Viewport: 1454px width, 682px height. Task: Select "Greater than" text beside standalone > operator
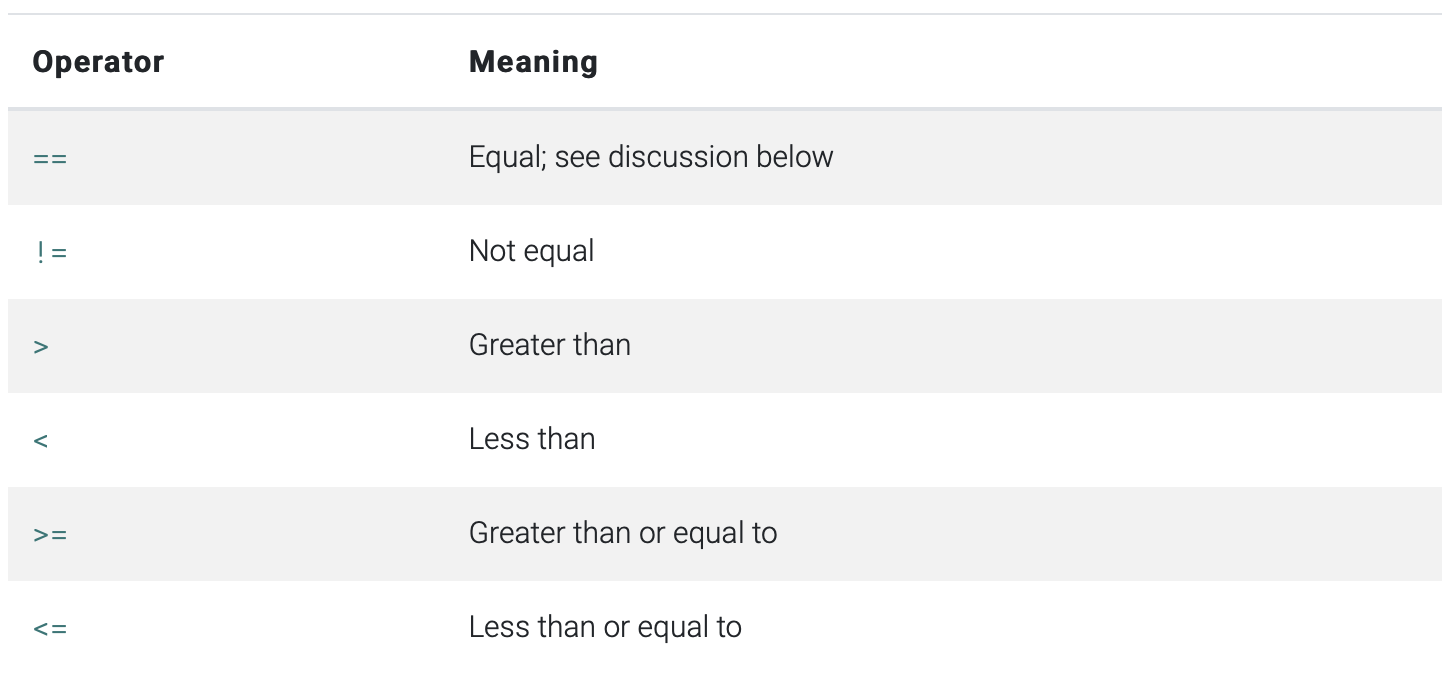pos(549,345)
